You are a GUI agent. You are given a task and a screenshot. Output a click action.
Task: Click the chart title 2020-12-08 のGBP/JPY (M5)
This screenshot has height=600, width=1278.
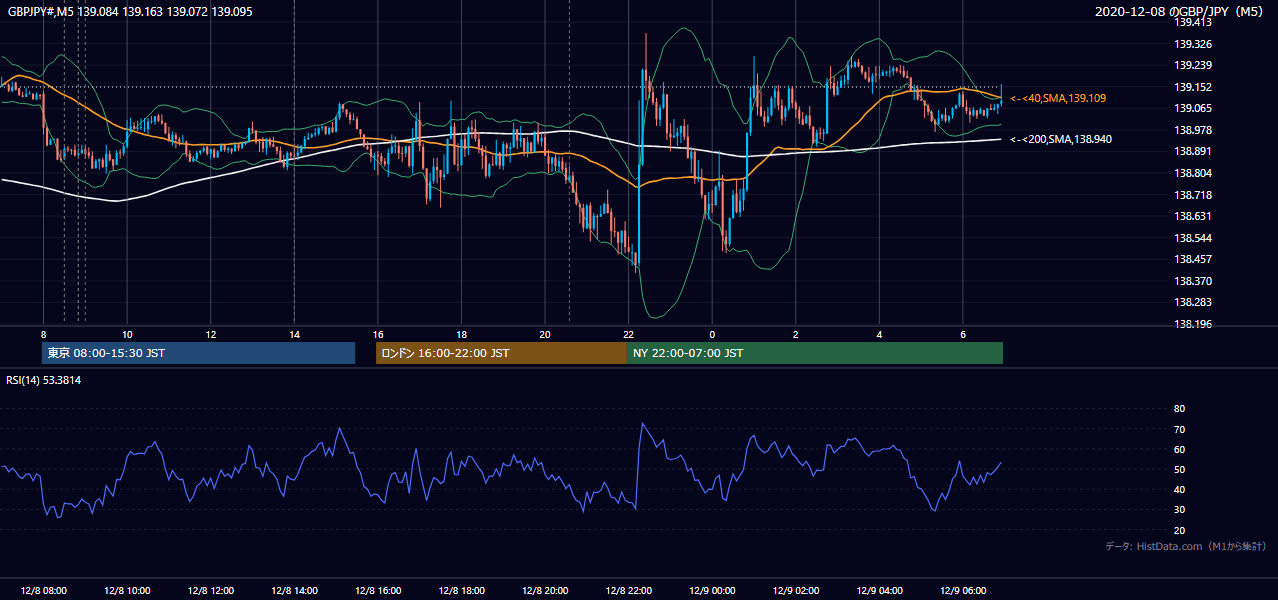(1181, 11)
